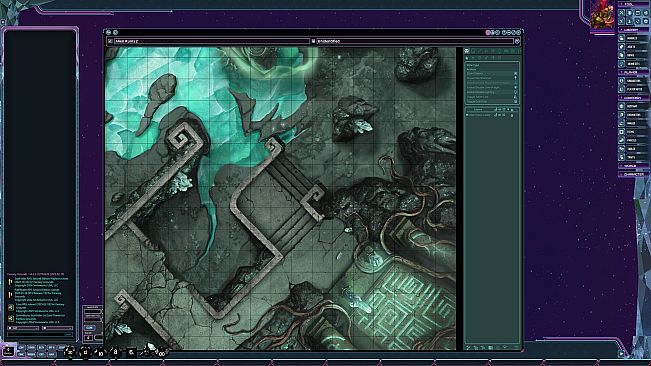The width and height of the screenshot is (651, 366).
Task: Collapse the PLAYER sidebar section
Action: click(634, 72)
